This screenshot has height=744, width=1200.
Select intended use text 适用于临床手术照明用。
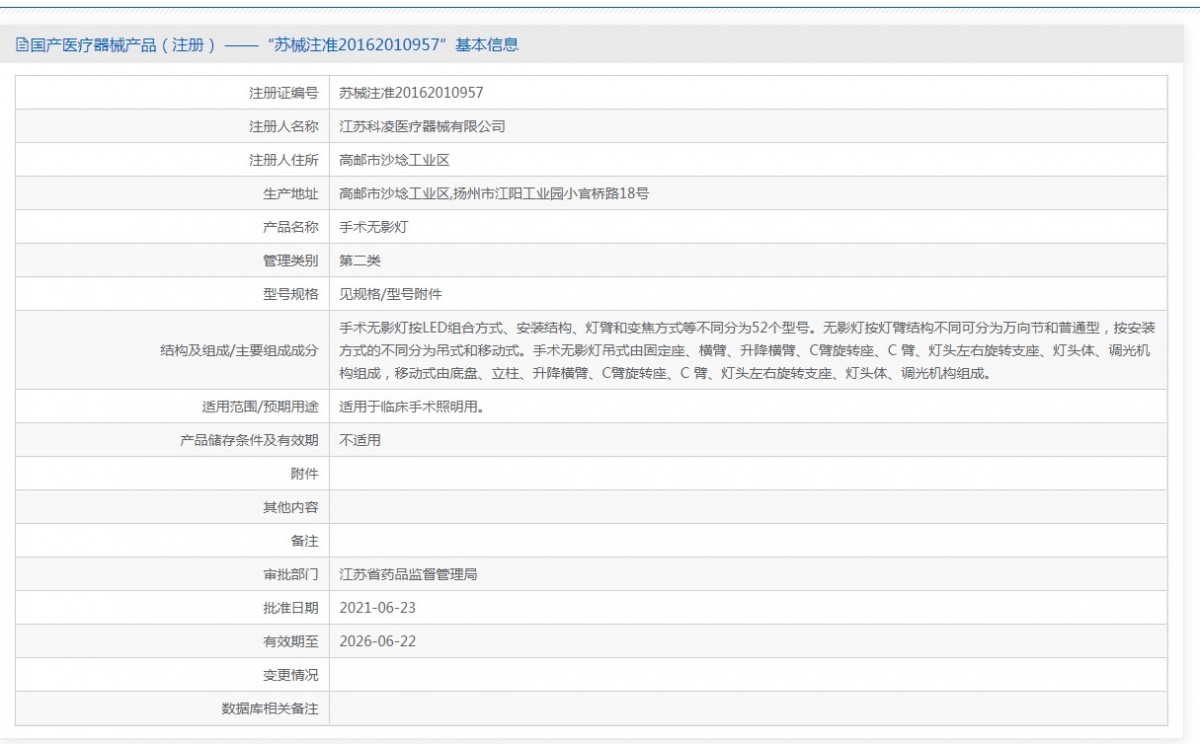pos(415,407)
